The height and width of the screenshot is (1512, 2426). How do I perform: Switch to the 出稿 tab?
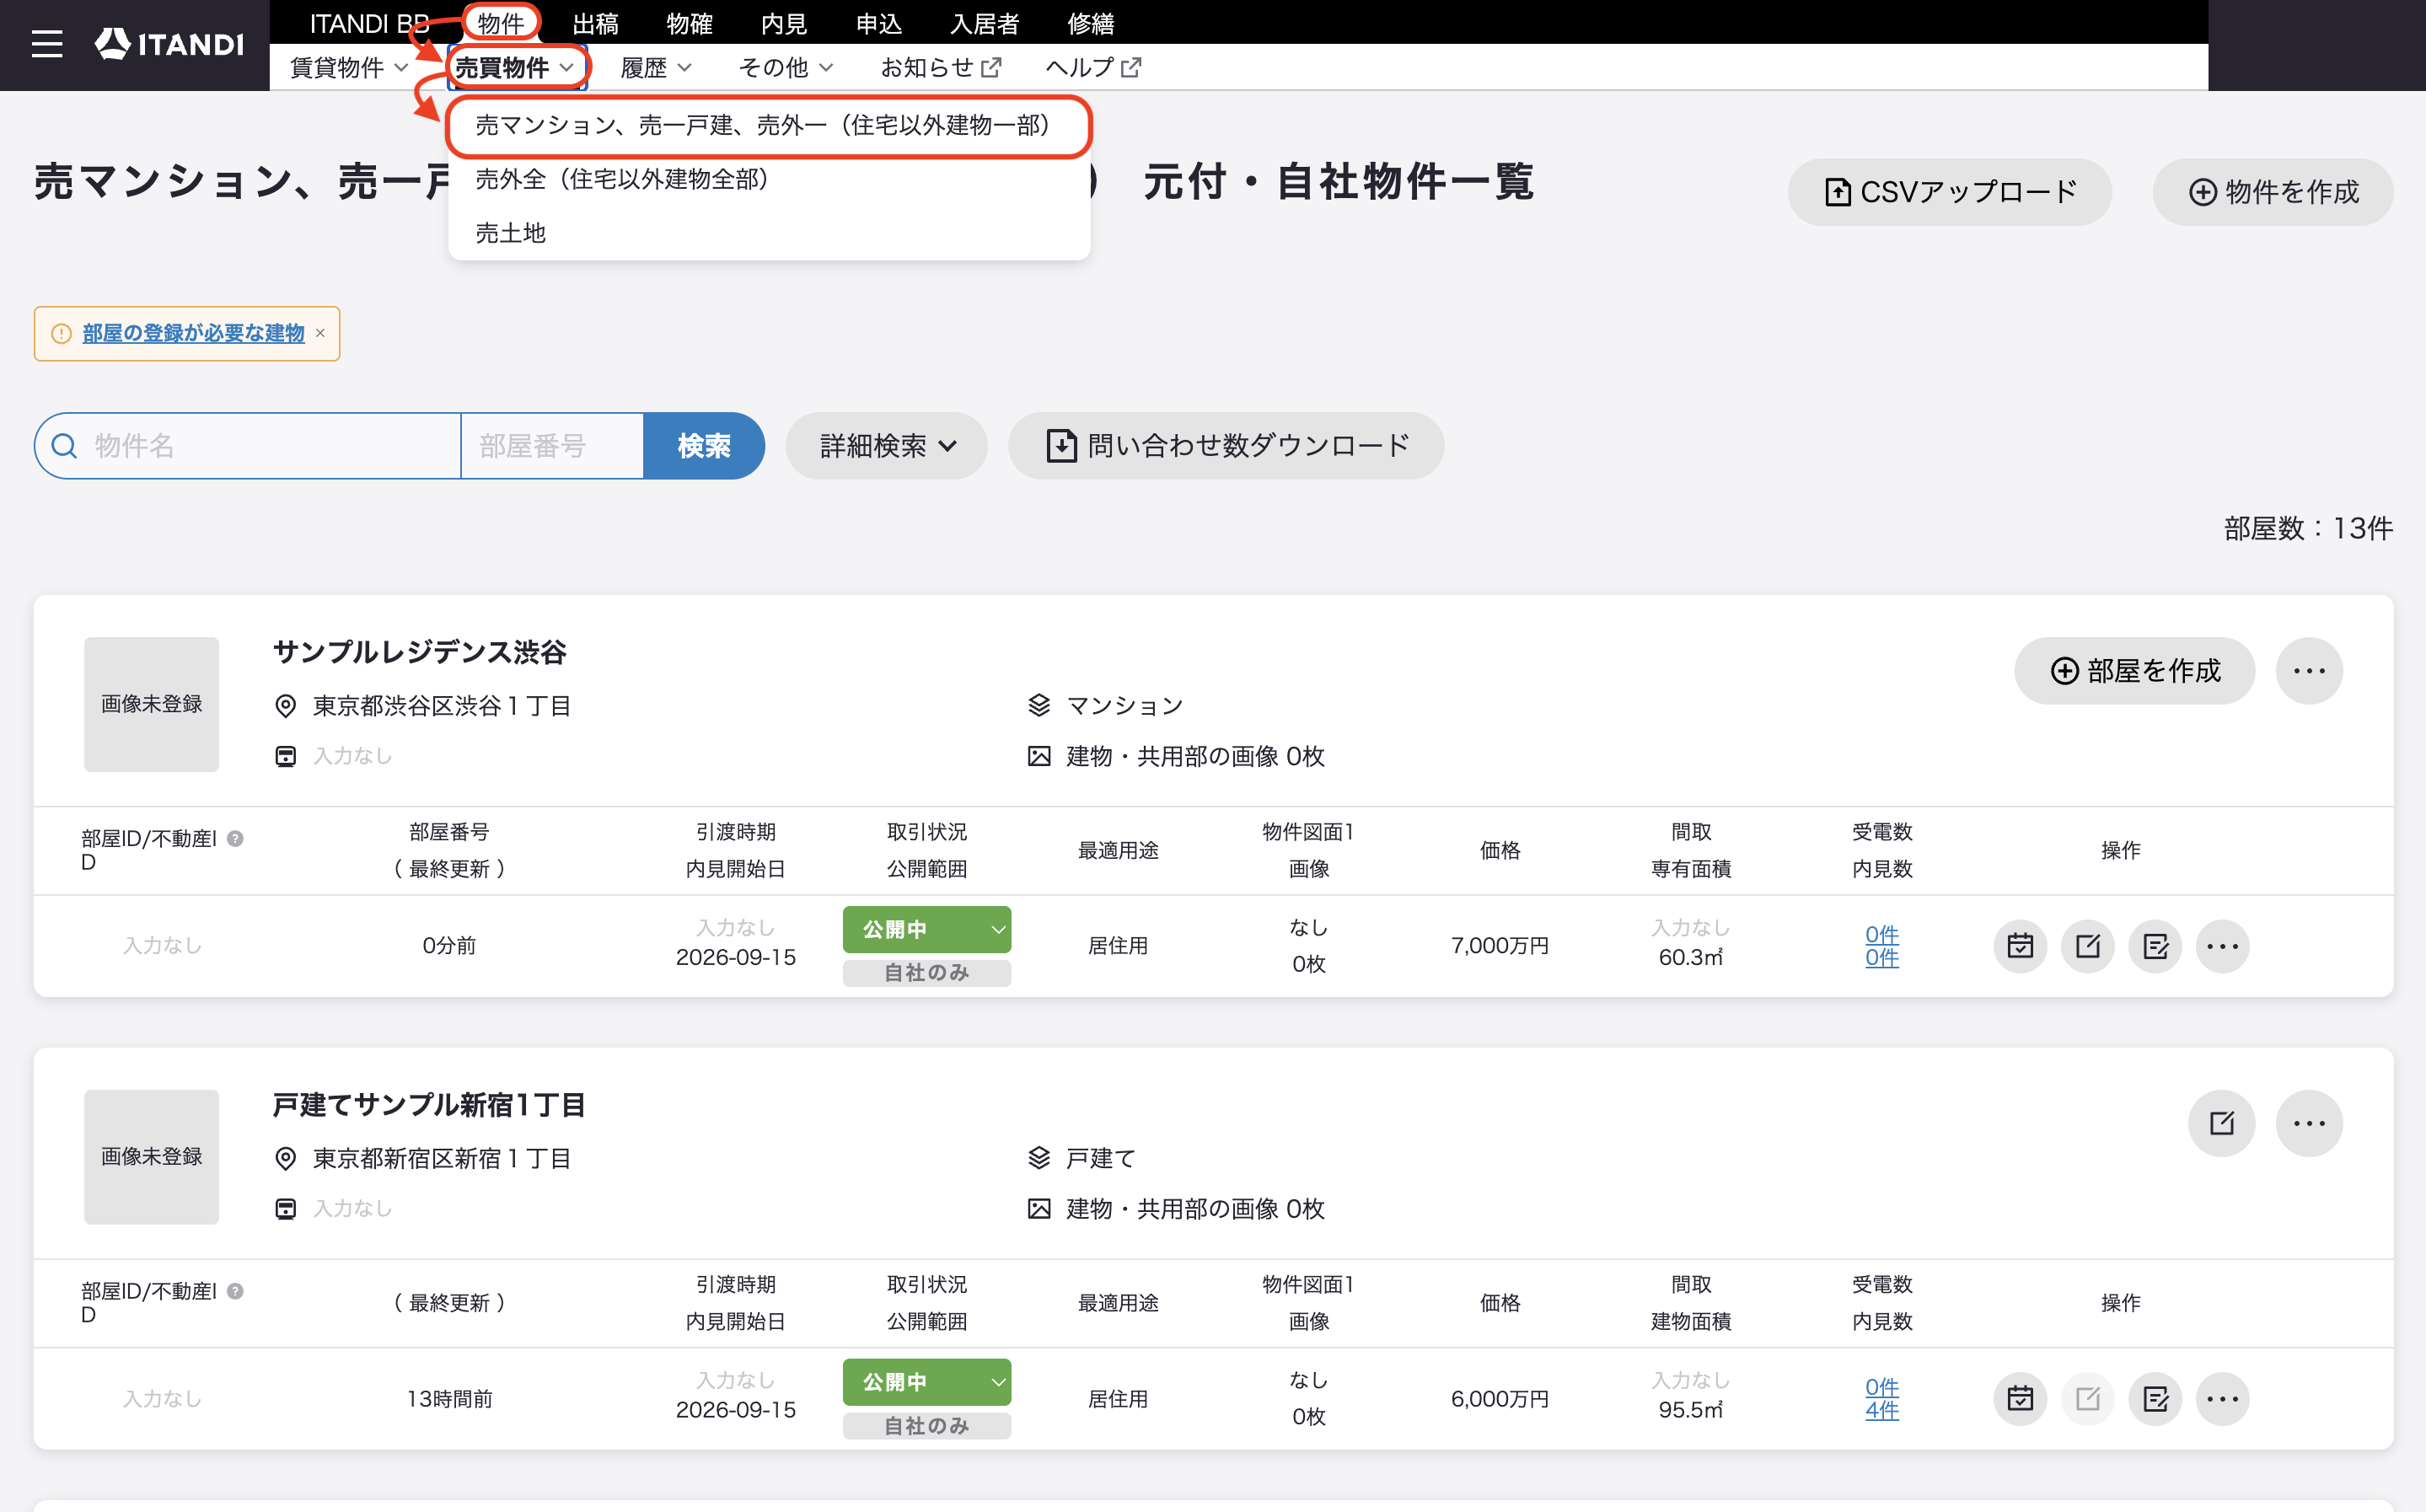(595, 22)
